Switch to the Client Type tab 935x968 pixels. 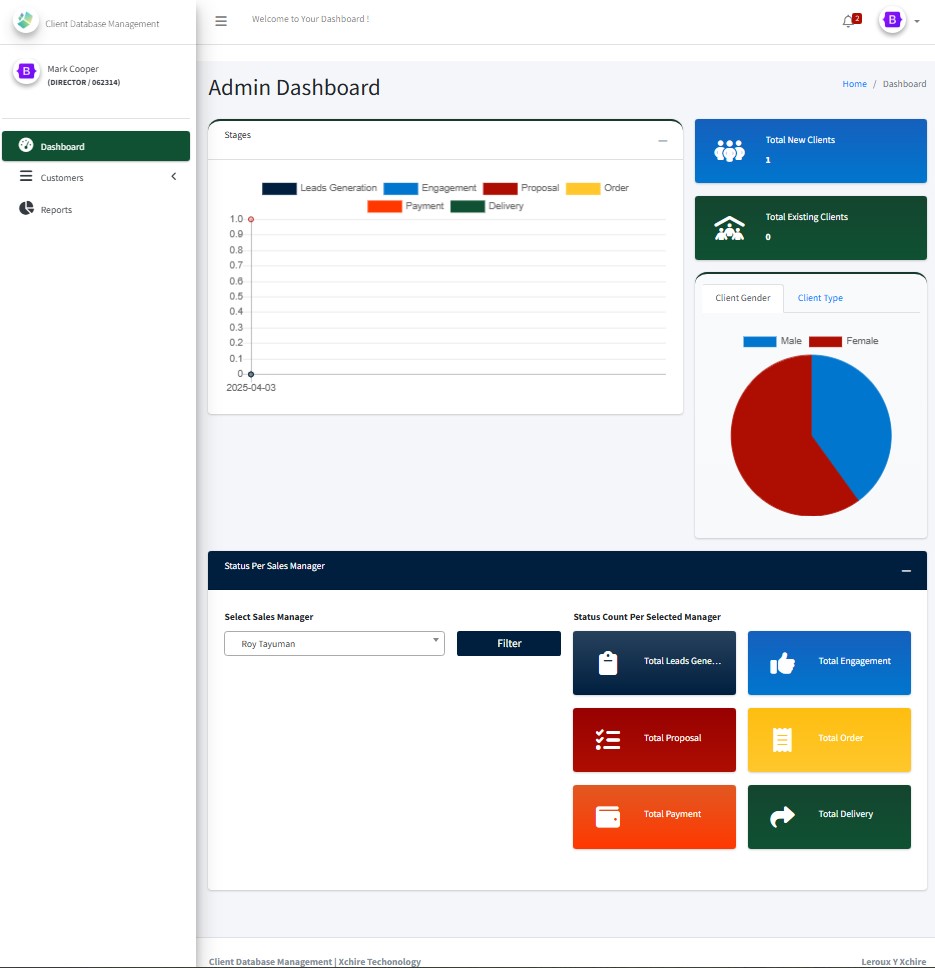(820, 298)
